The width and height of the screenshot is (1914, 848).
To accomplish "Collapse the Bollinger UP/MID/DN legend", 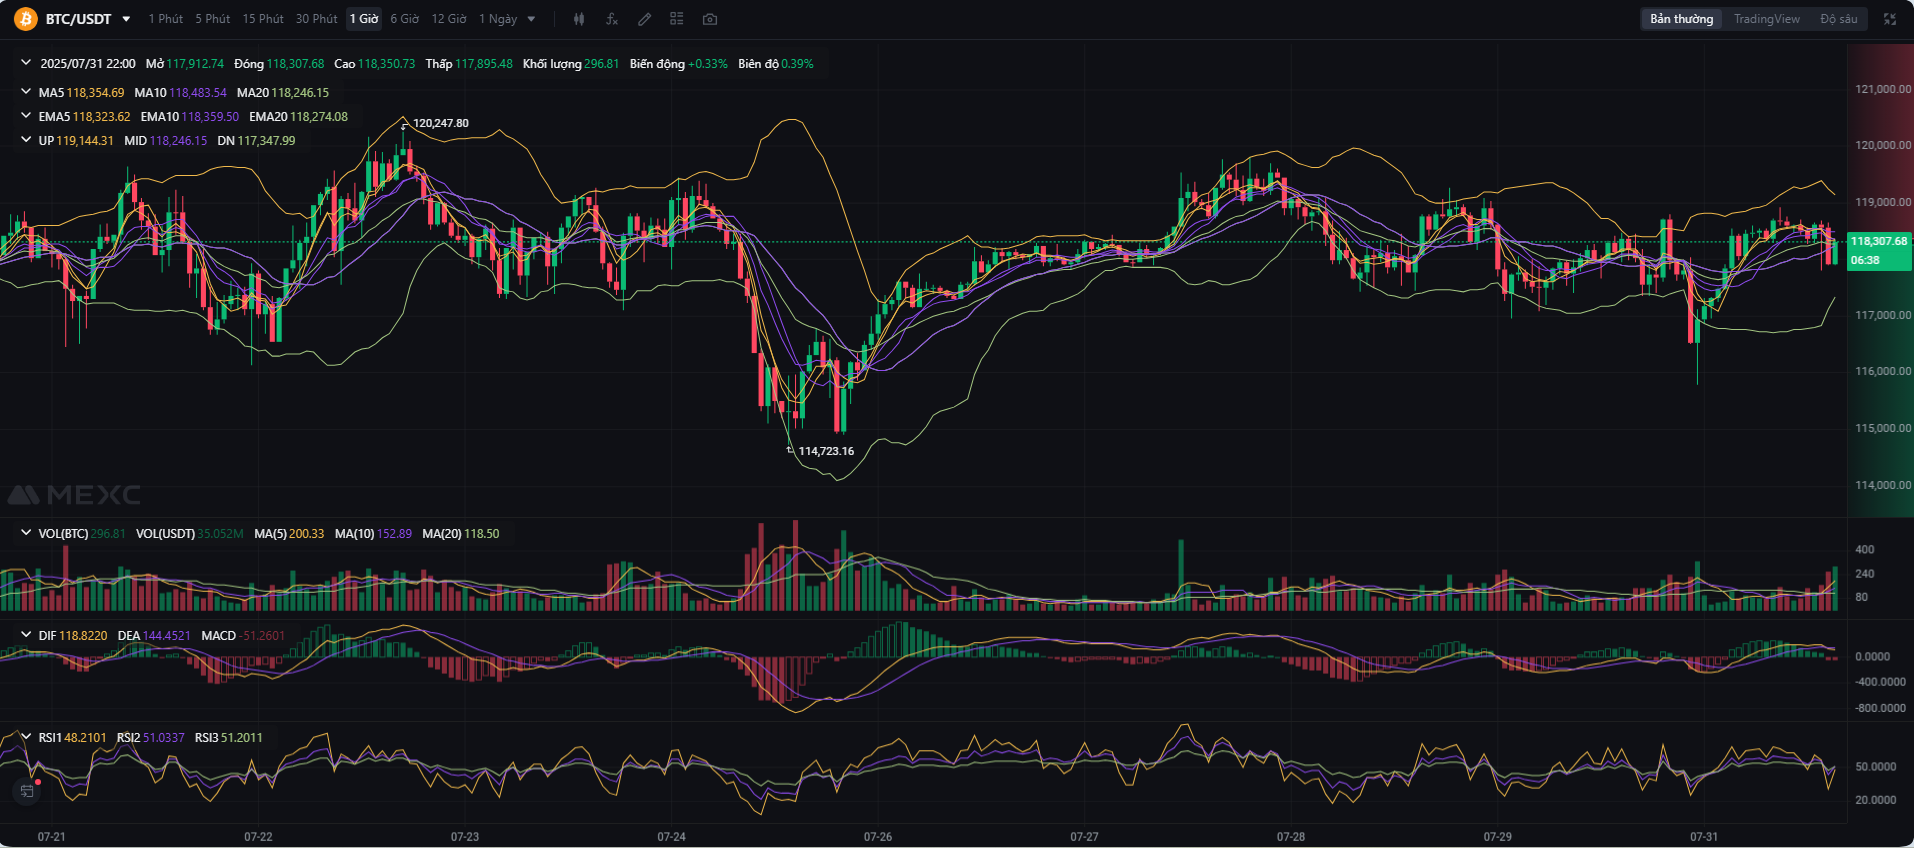I will click(x=26, y=140).
